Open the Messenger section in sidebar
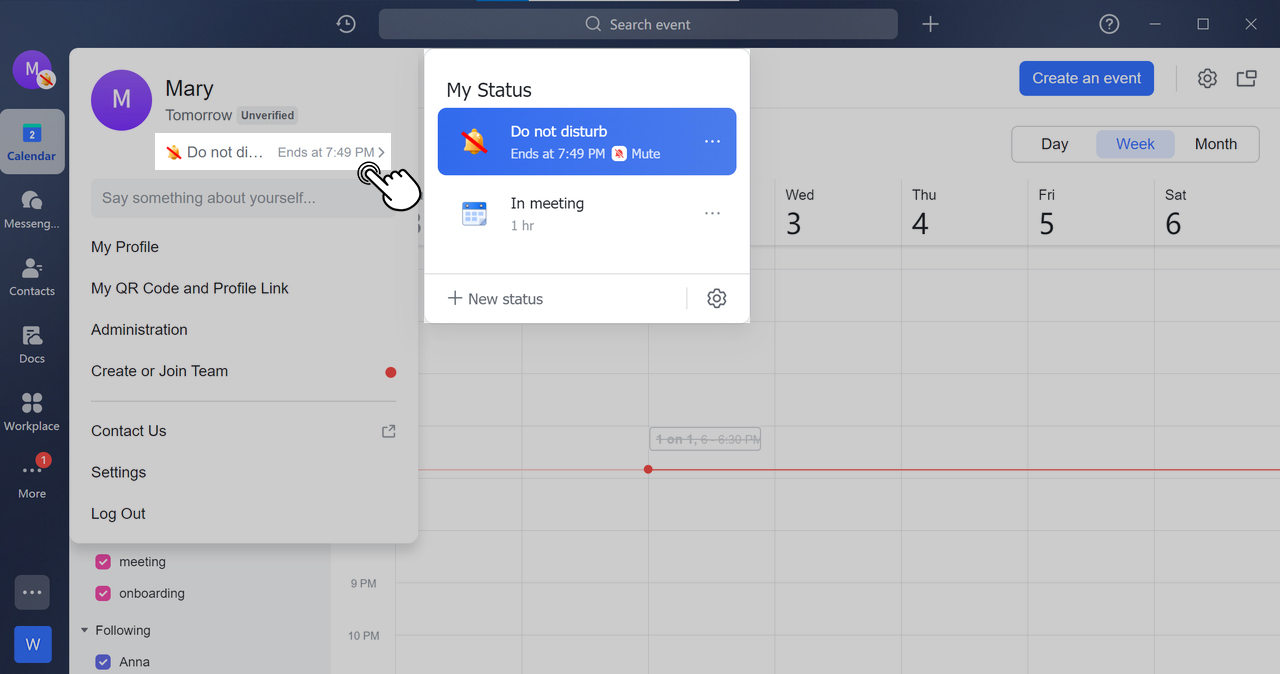 [x=31, y=210]
